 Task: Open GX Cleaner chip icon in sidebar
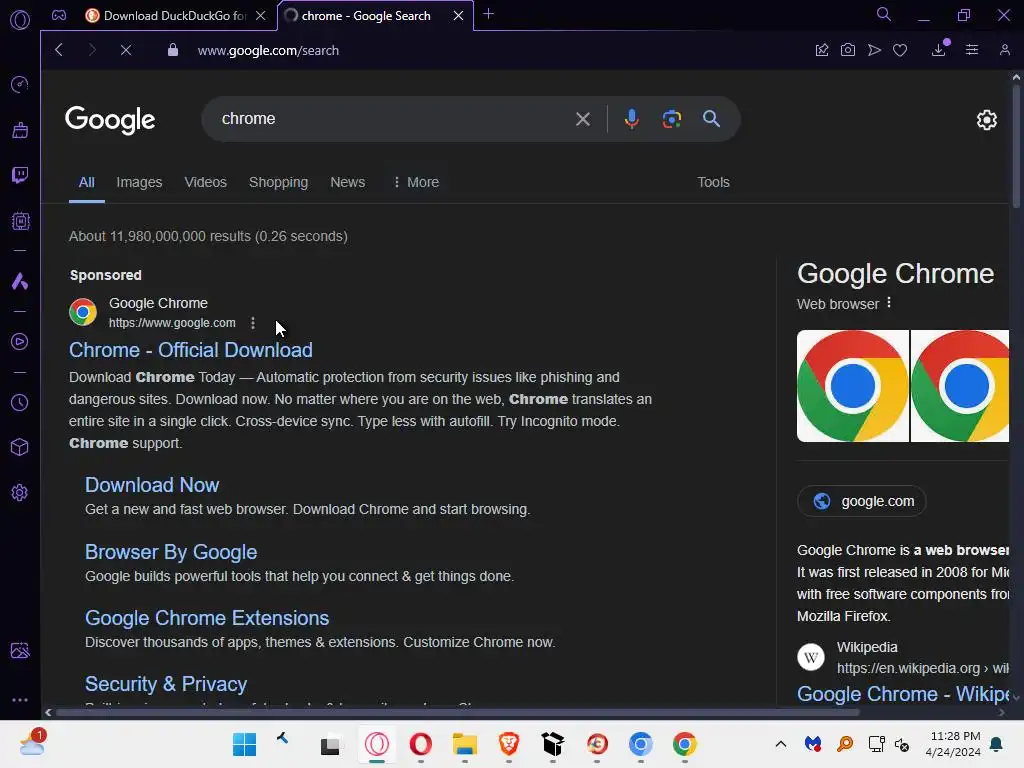pos(20,221)
